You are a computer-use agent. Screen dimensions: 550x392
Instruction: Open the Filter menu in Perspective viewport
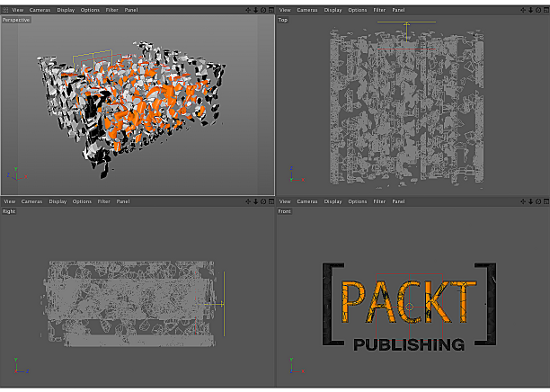tap(112, 10)
